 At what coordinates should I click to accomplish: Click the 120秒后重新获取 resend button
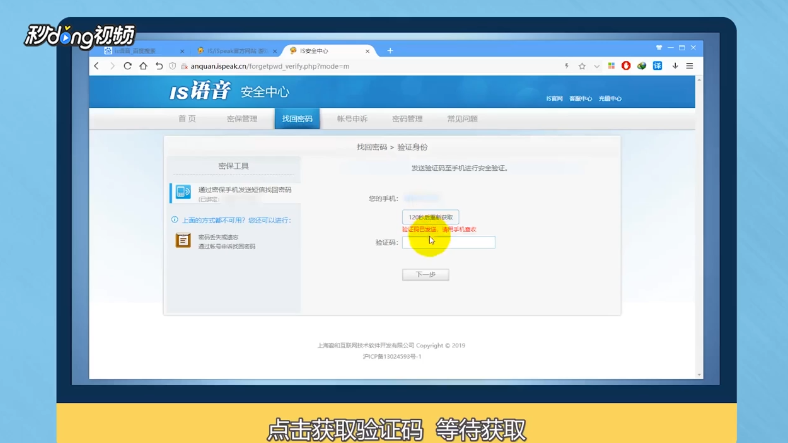point(431,217)
